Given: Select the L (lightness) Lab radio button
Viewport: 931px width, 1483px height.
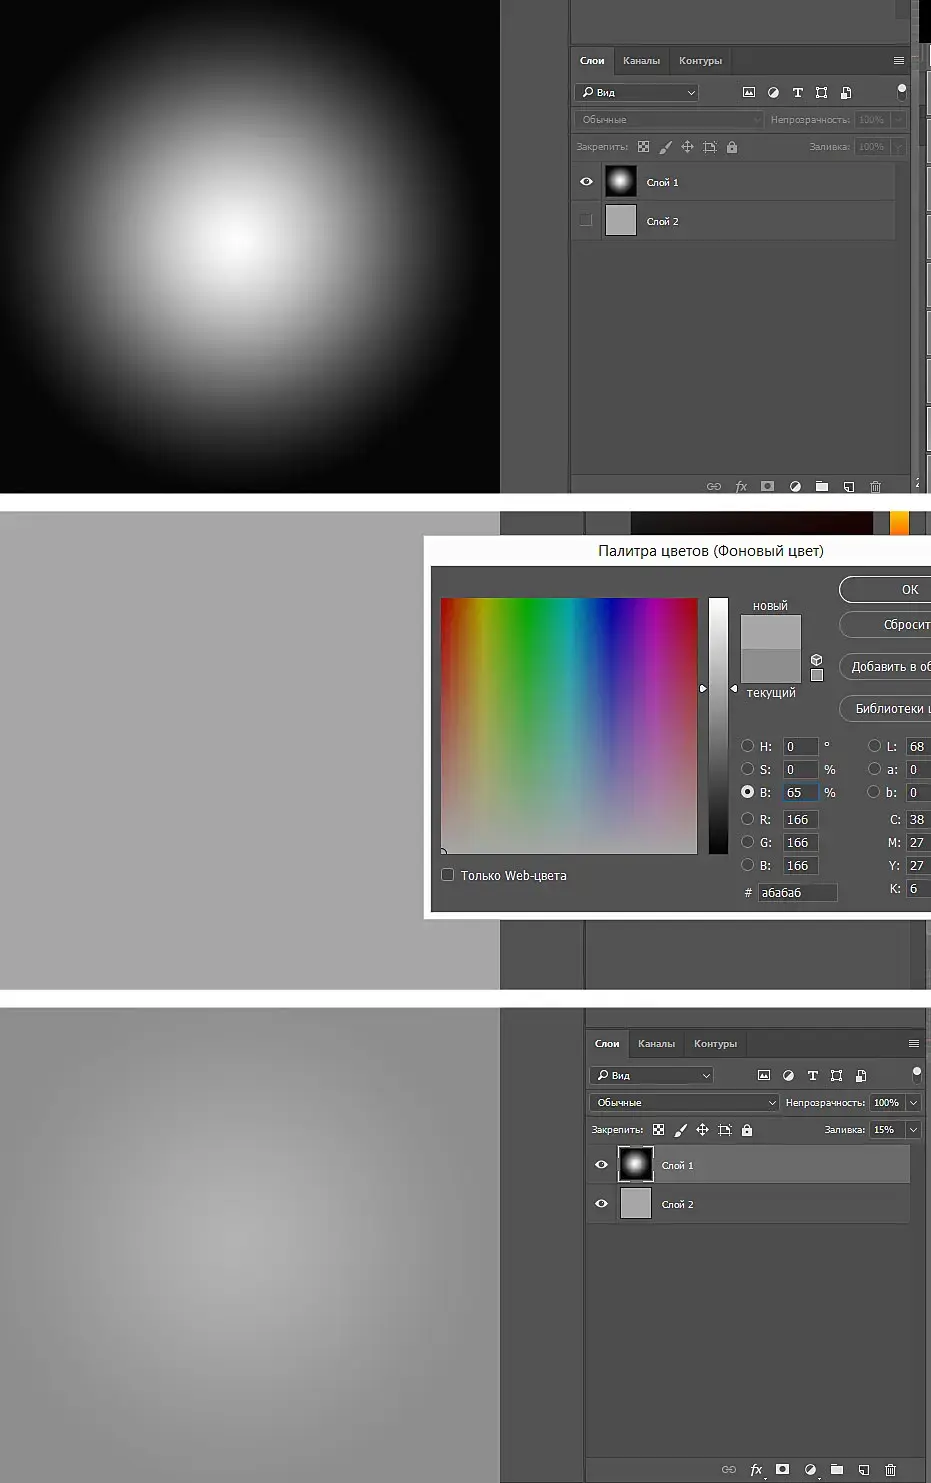Looking at the screenshot, I should point(874,746).
